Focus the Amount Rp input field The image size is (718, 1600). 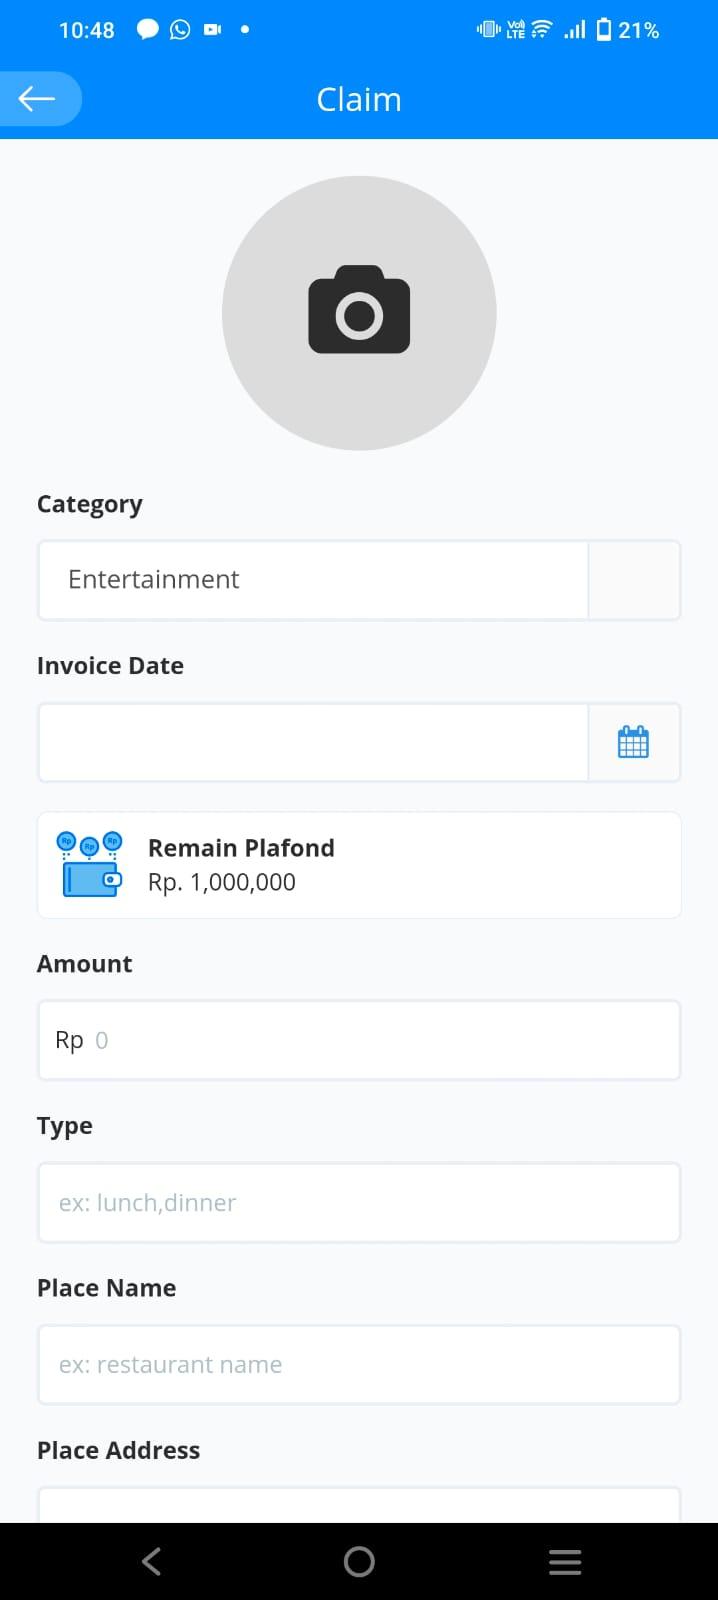coord(359,1040)
